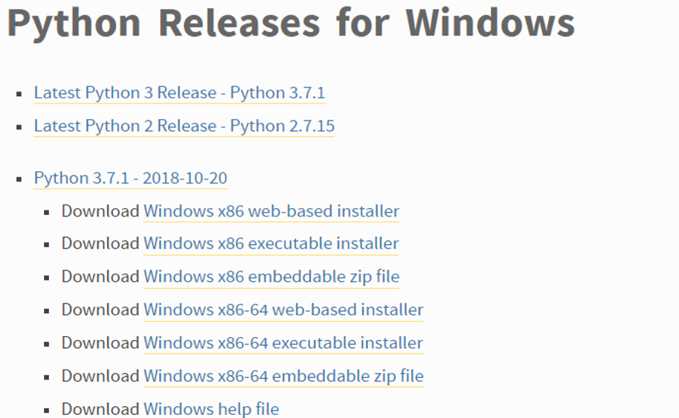Get the Windows x86-64 embeddable zip file
Viewport: 679px width, 418px height.
coord(283,376)
